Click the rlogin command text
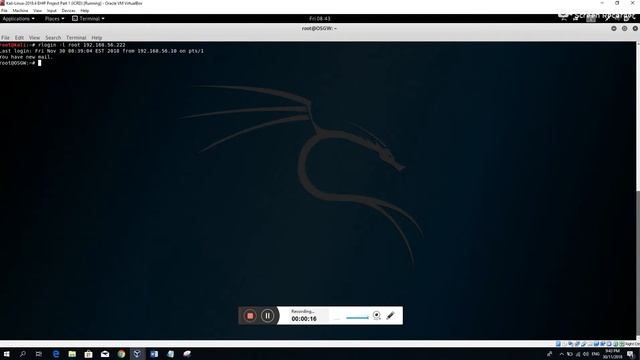The height and width of the screenshot is (360, 640). [x=82, y=45]
